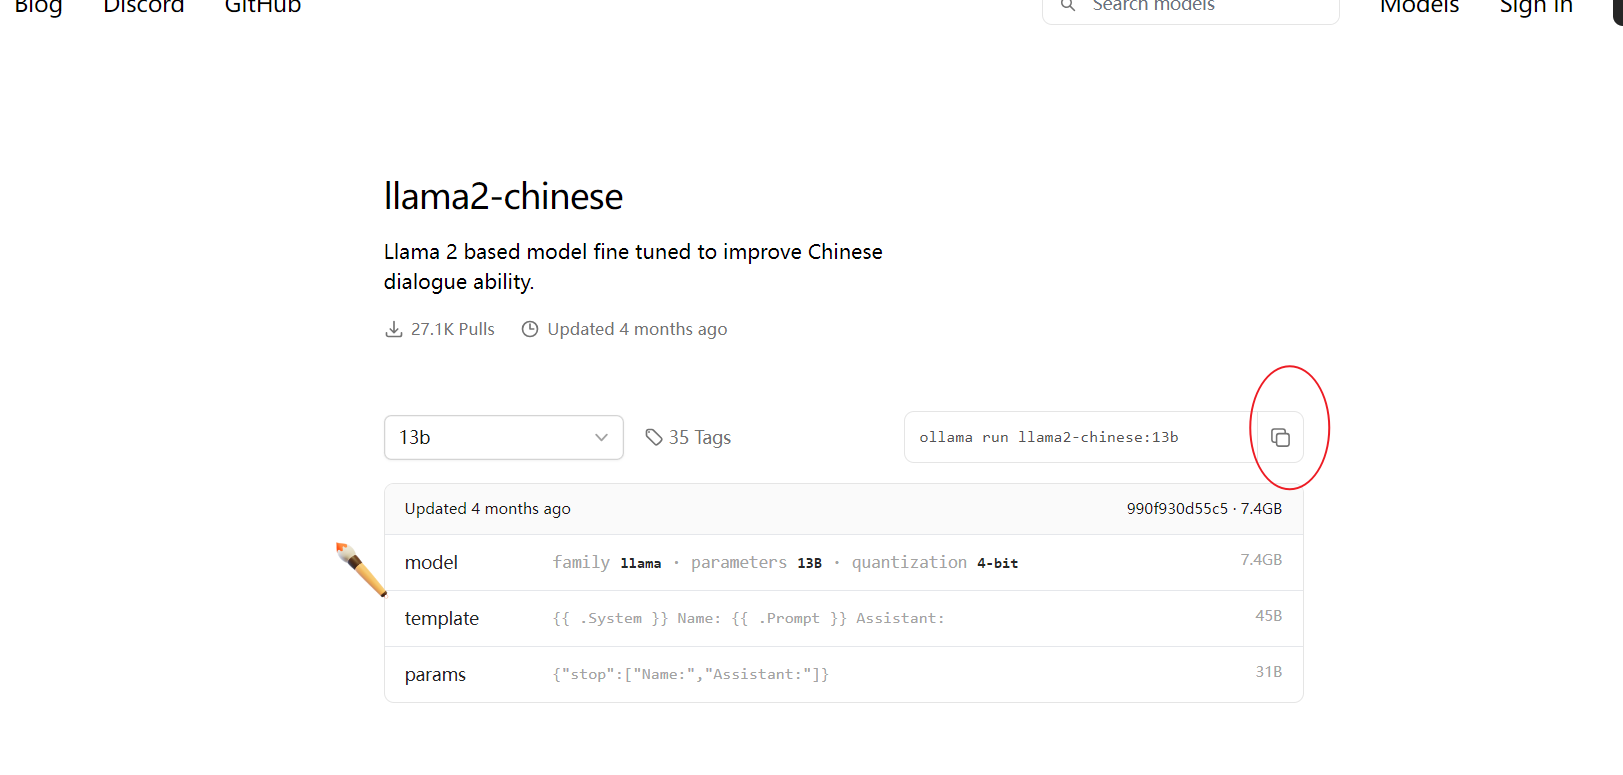
Task: Click the clock icon beside Updated 4 months ago
Action: pos(530,329)
